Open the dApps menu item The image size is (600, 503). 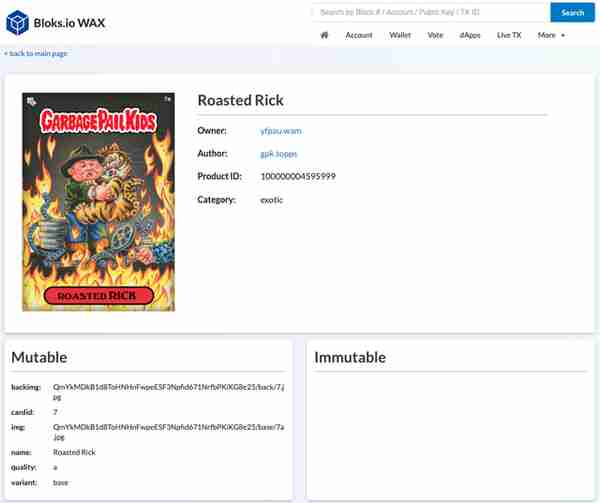tap(470, 35)
